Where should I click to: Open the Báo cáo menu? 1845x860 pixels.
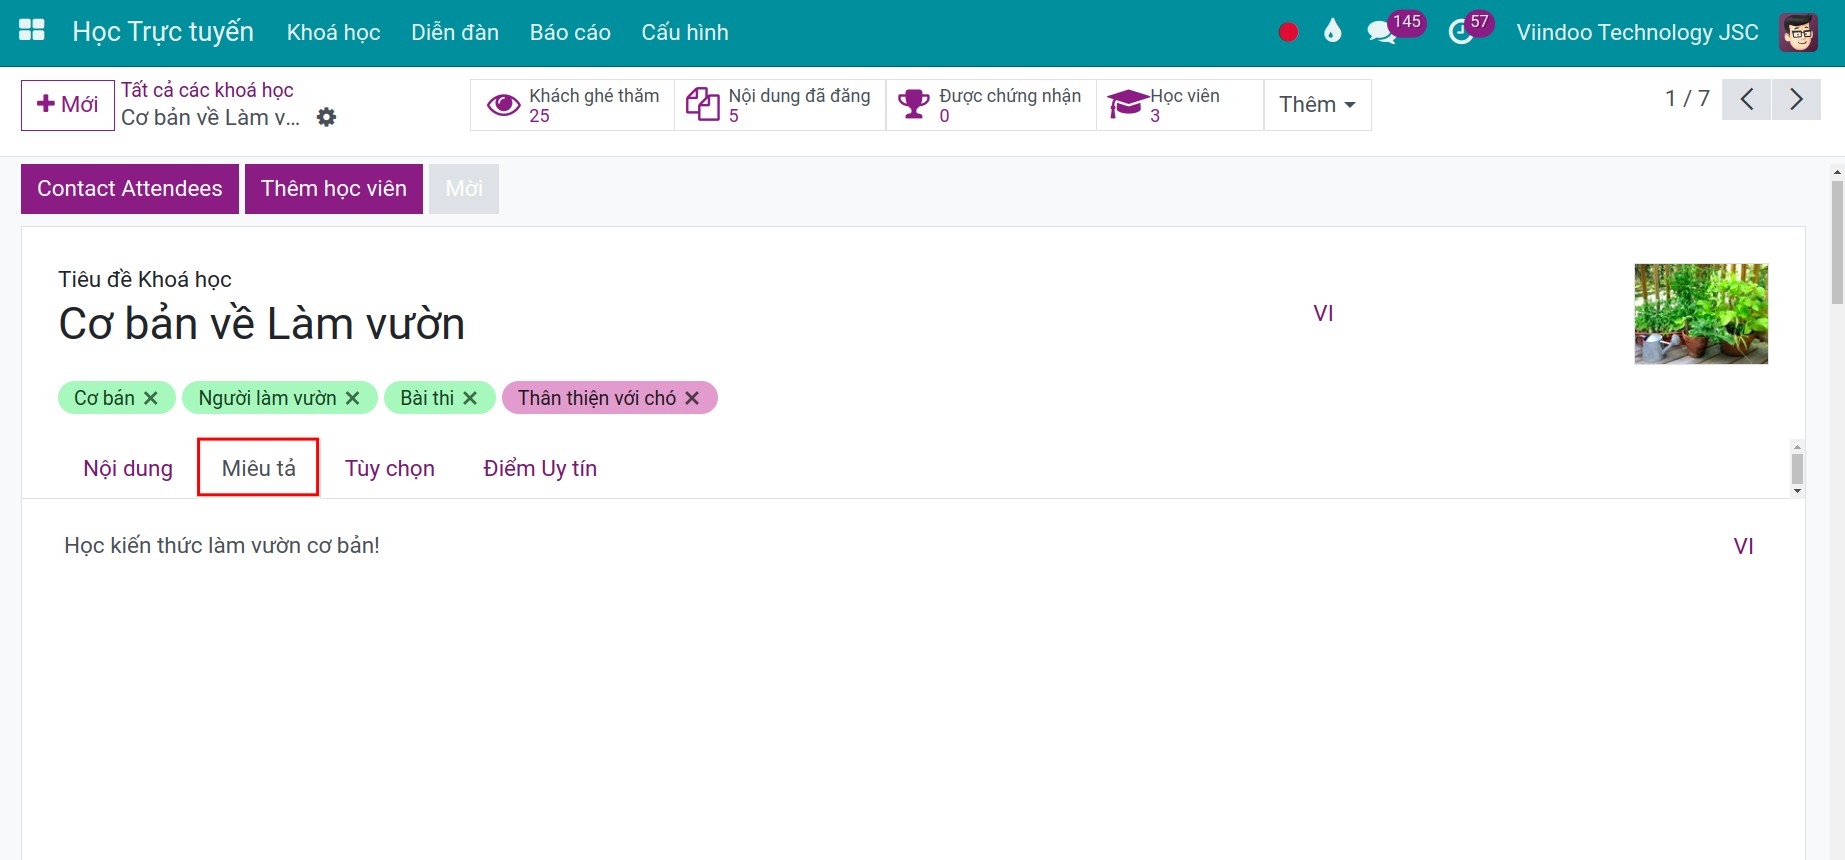pos(570,32)
